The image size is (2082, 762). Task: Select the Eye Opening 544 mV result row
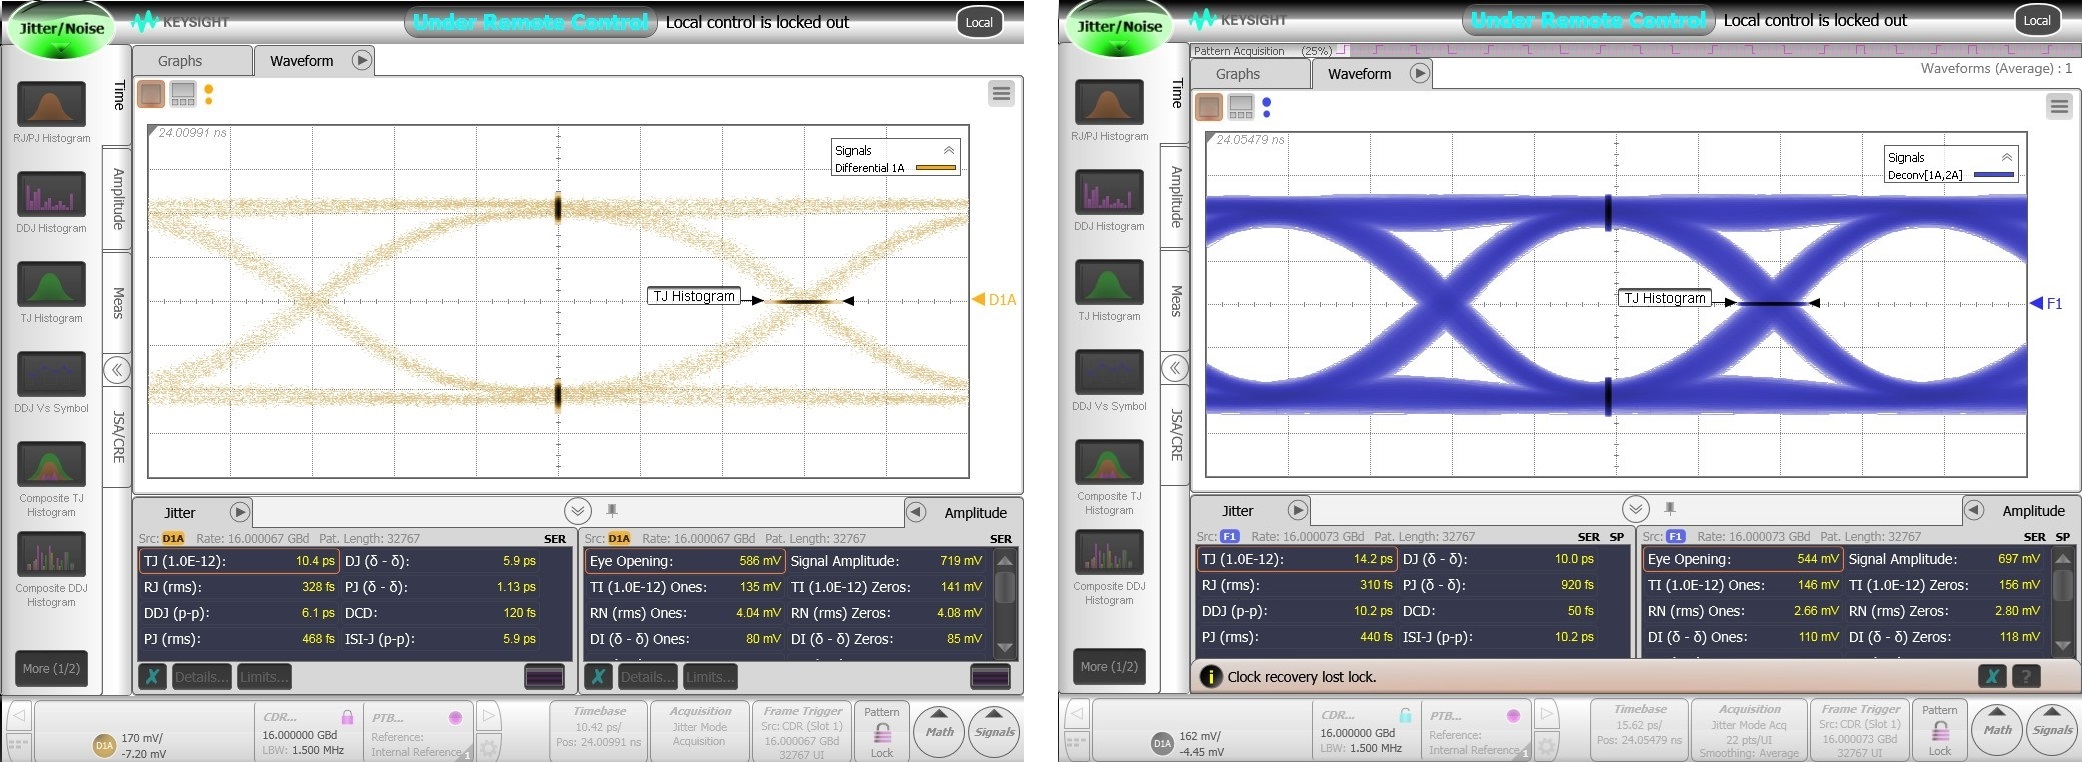[x=1741, y=559]
